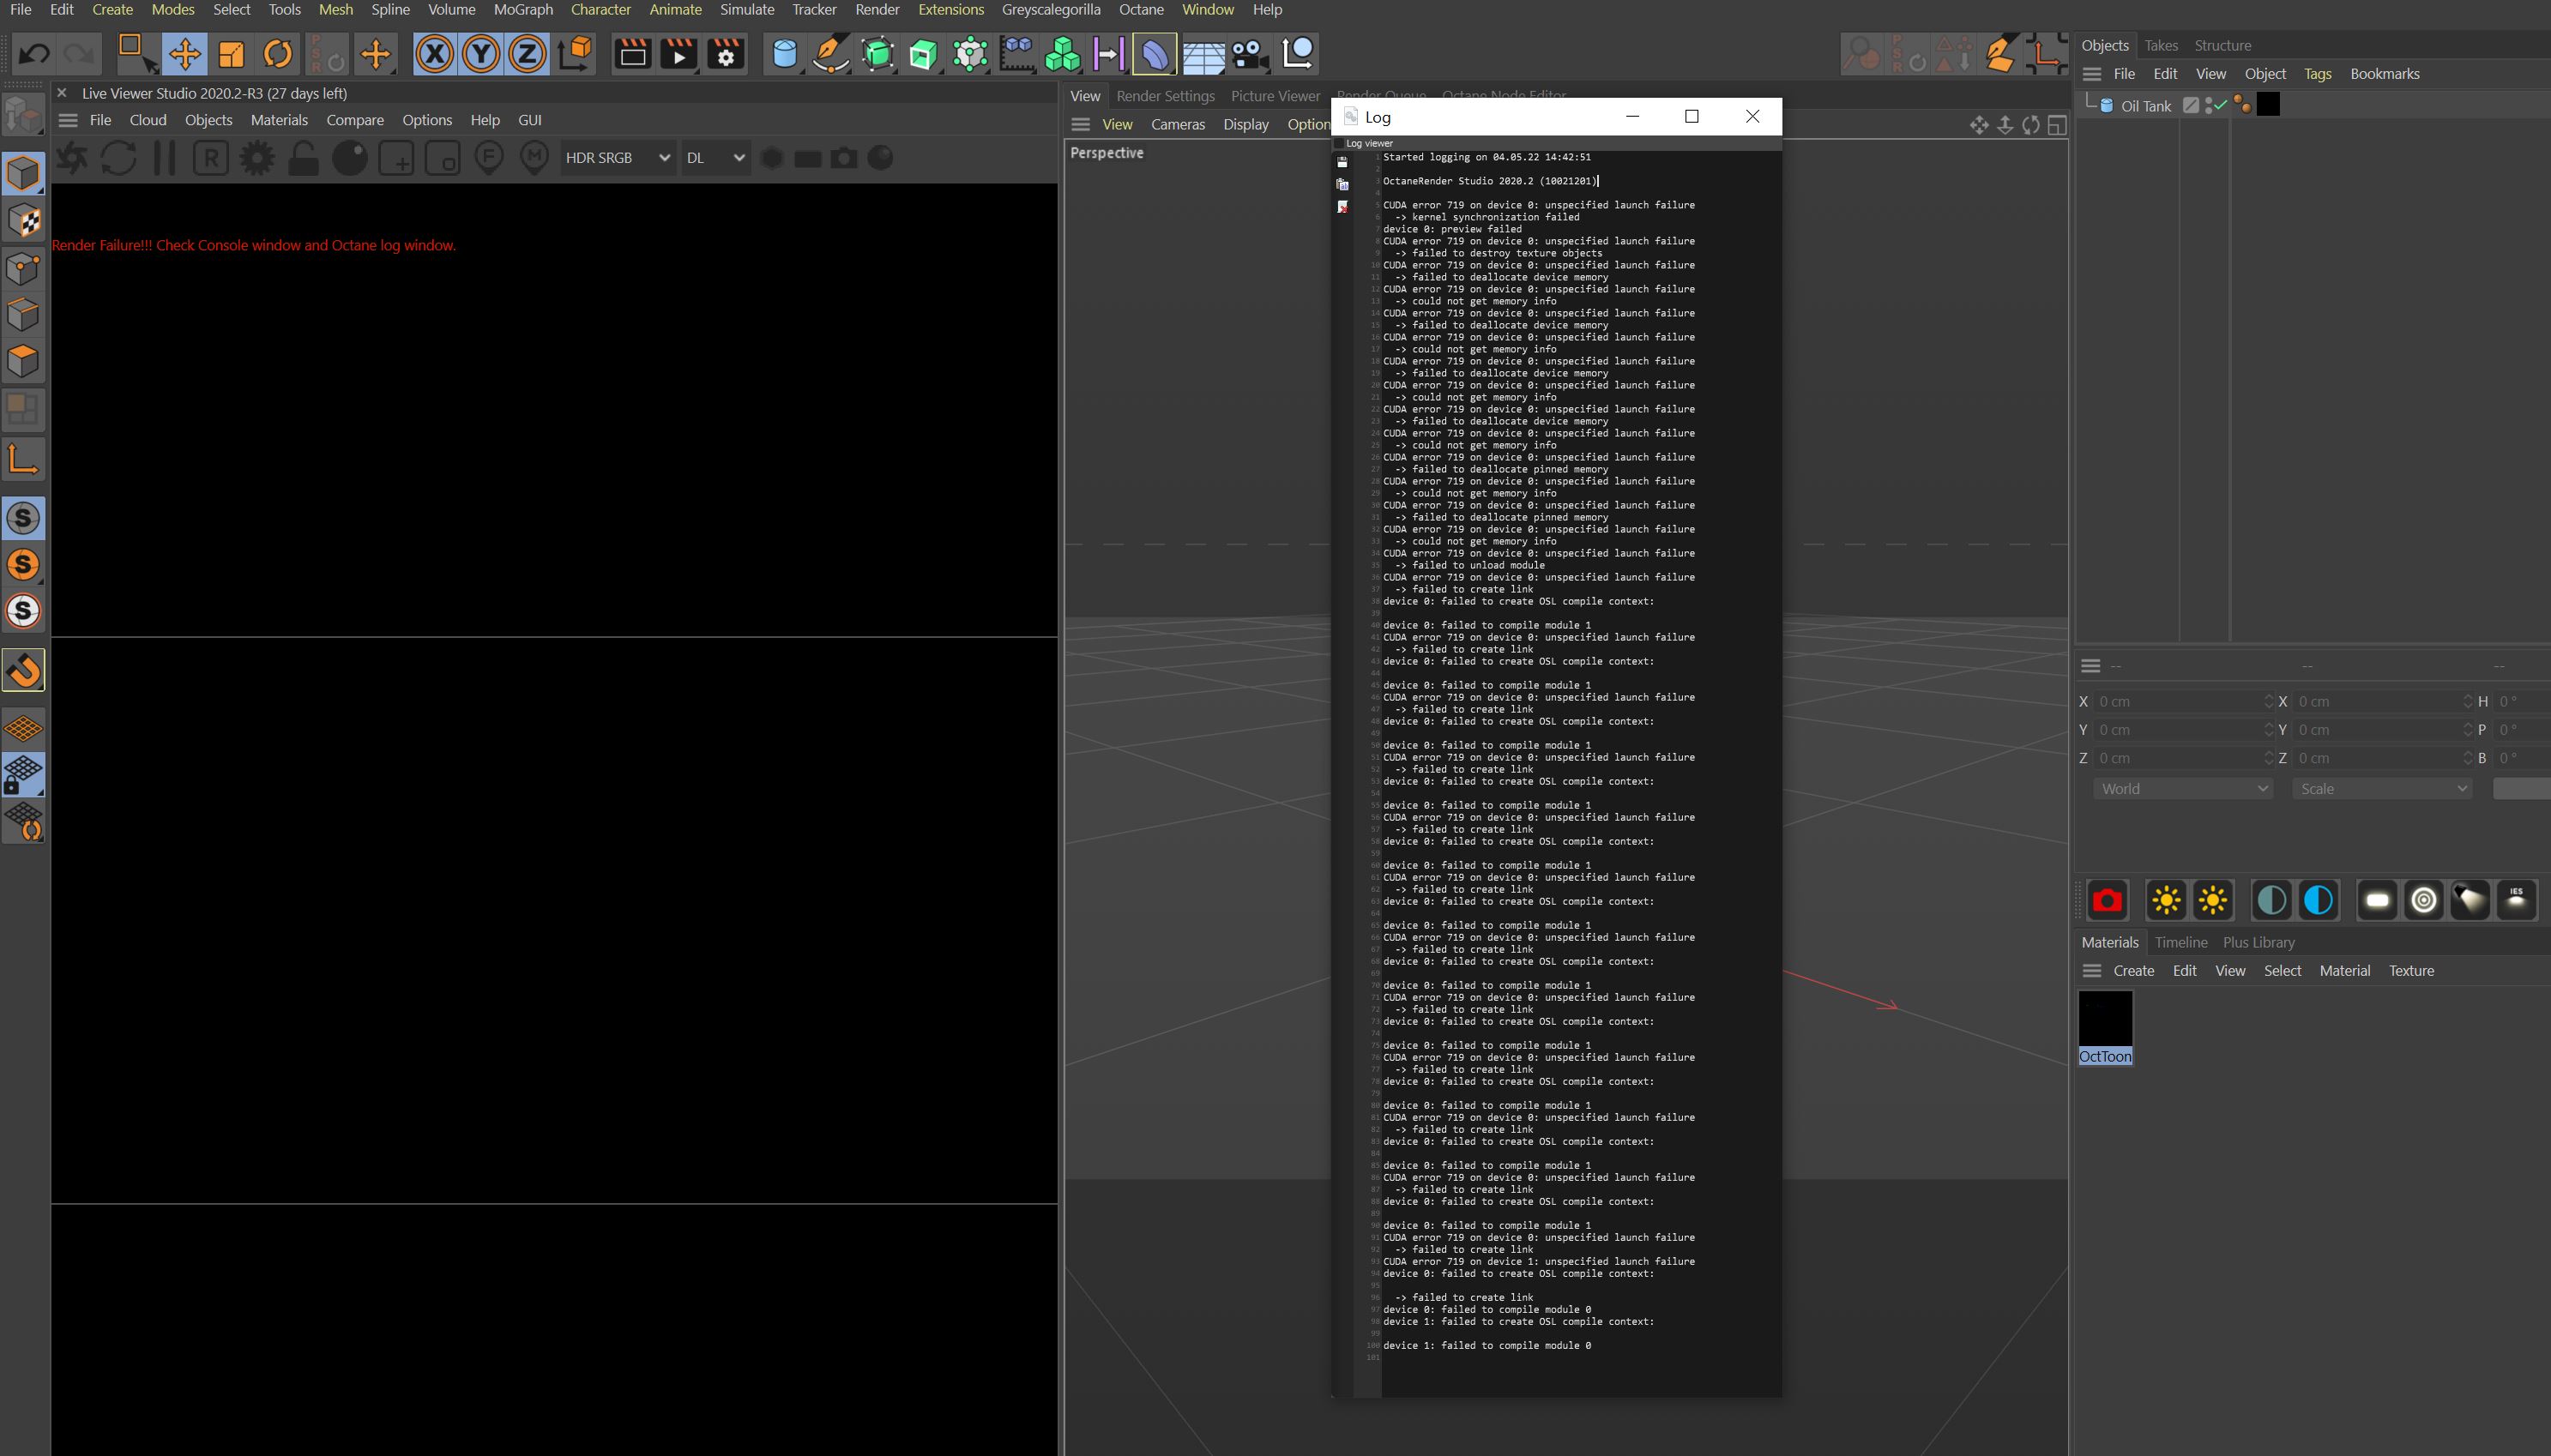Open the HDR SRGB color space dropdown
This screenshot has height=1456, width=2551.
pos(617,158)
